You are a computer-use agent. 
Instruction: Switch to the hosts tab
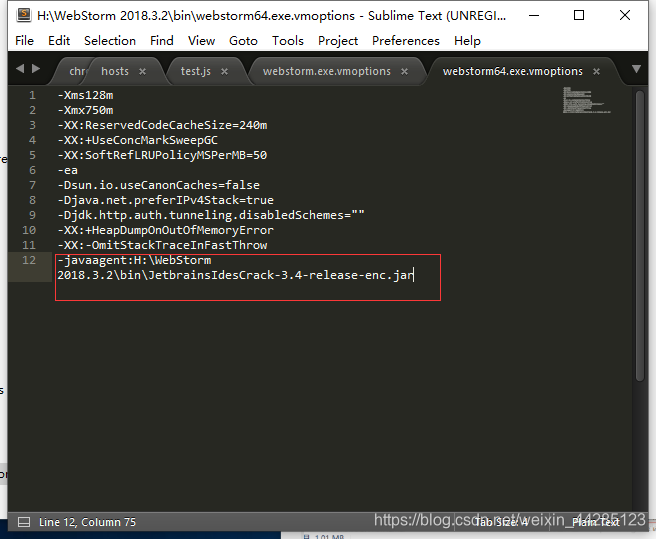pos(115,71)
